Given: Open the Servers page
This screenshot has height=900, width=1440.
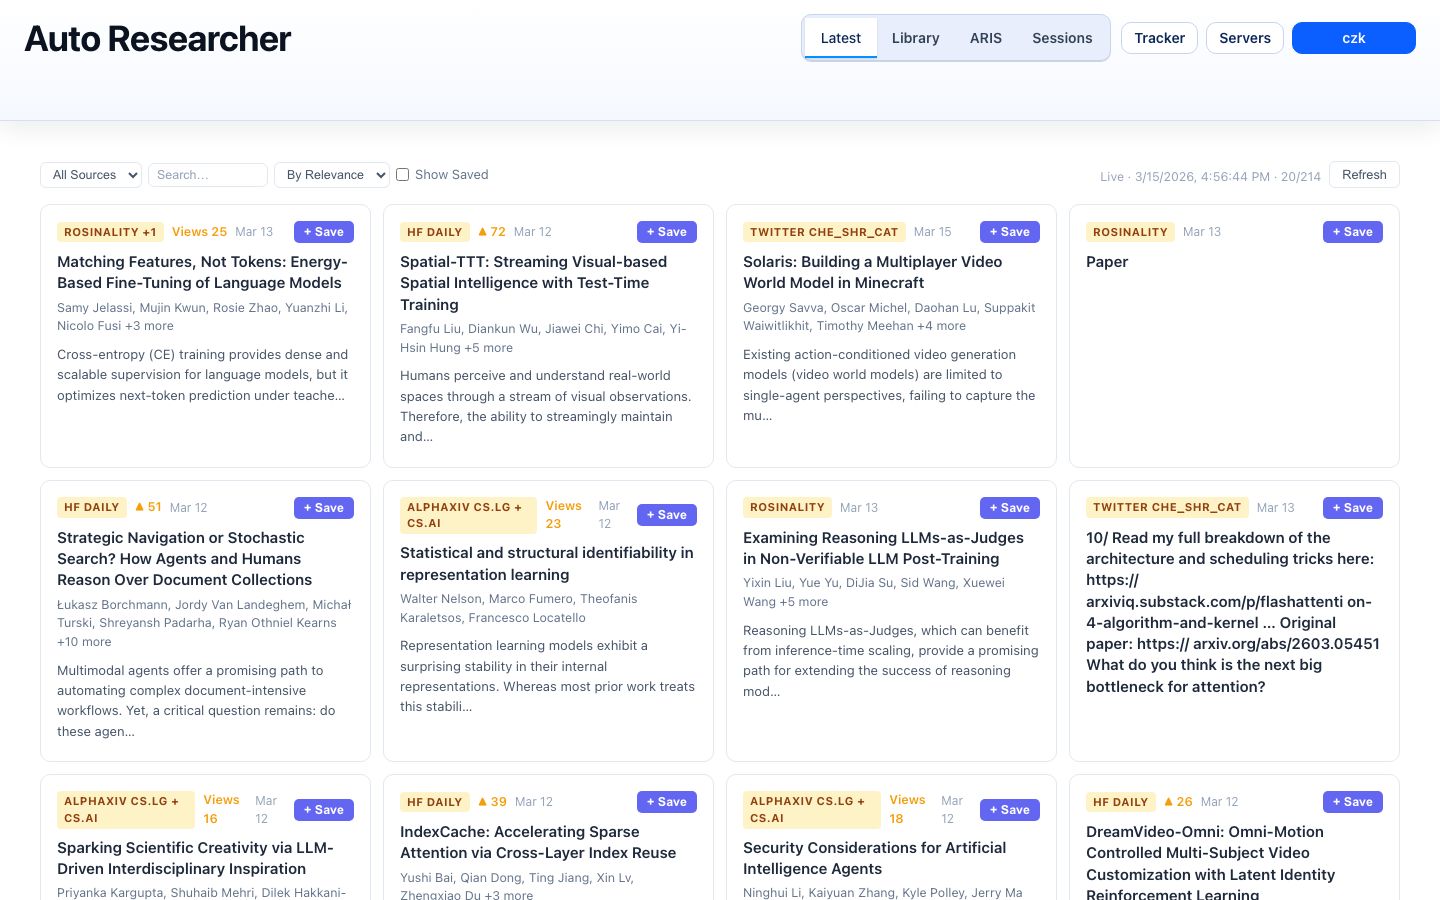Looking at the screenshot, I should click(x=1244, y=38).
